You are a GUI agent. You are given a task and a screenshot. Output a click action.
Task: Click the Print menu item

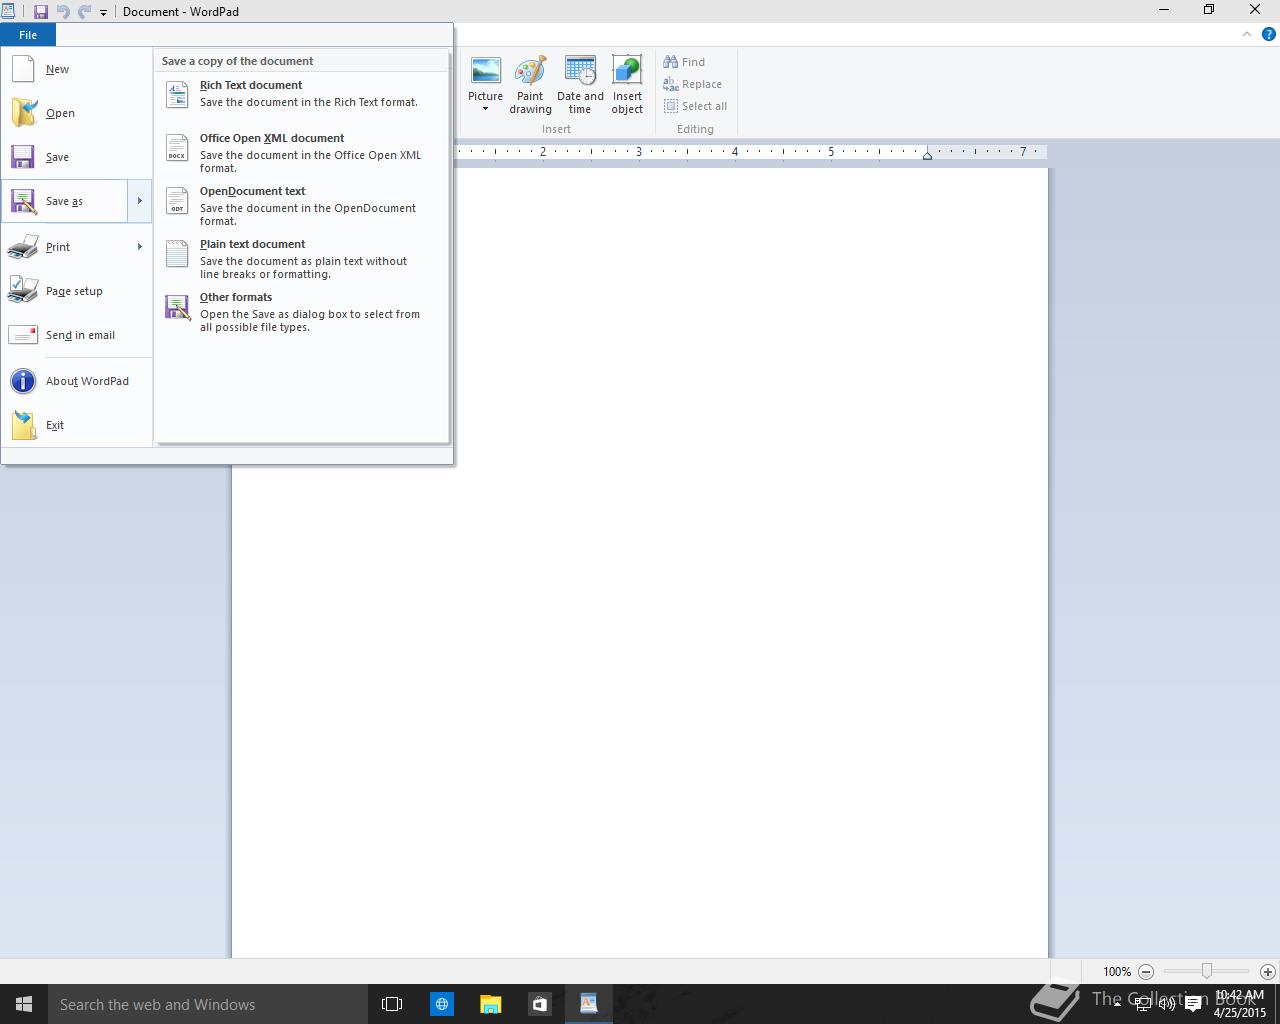pos(64,247)
